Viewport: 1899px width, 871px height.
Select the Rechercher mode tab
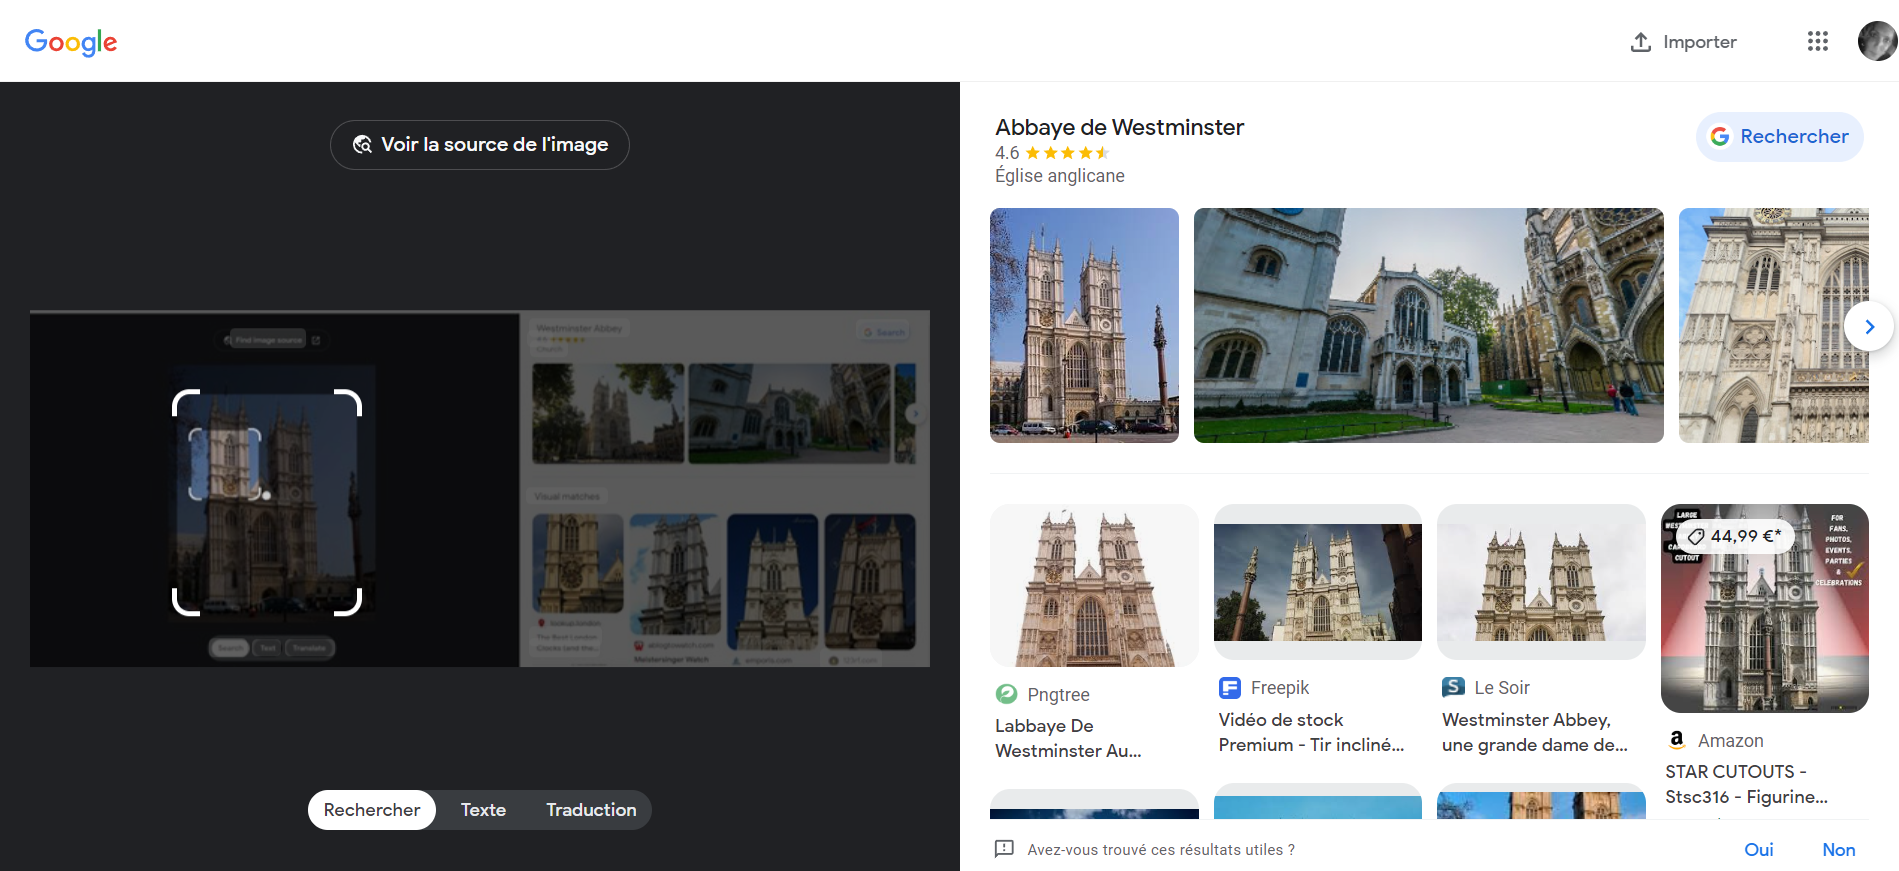click(x=372, y=810)
